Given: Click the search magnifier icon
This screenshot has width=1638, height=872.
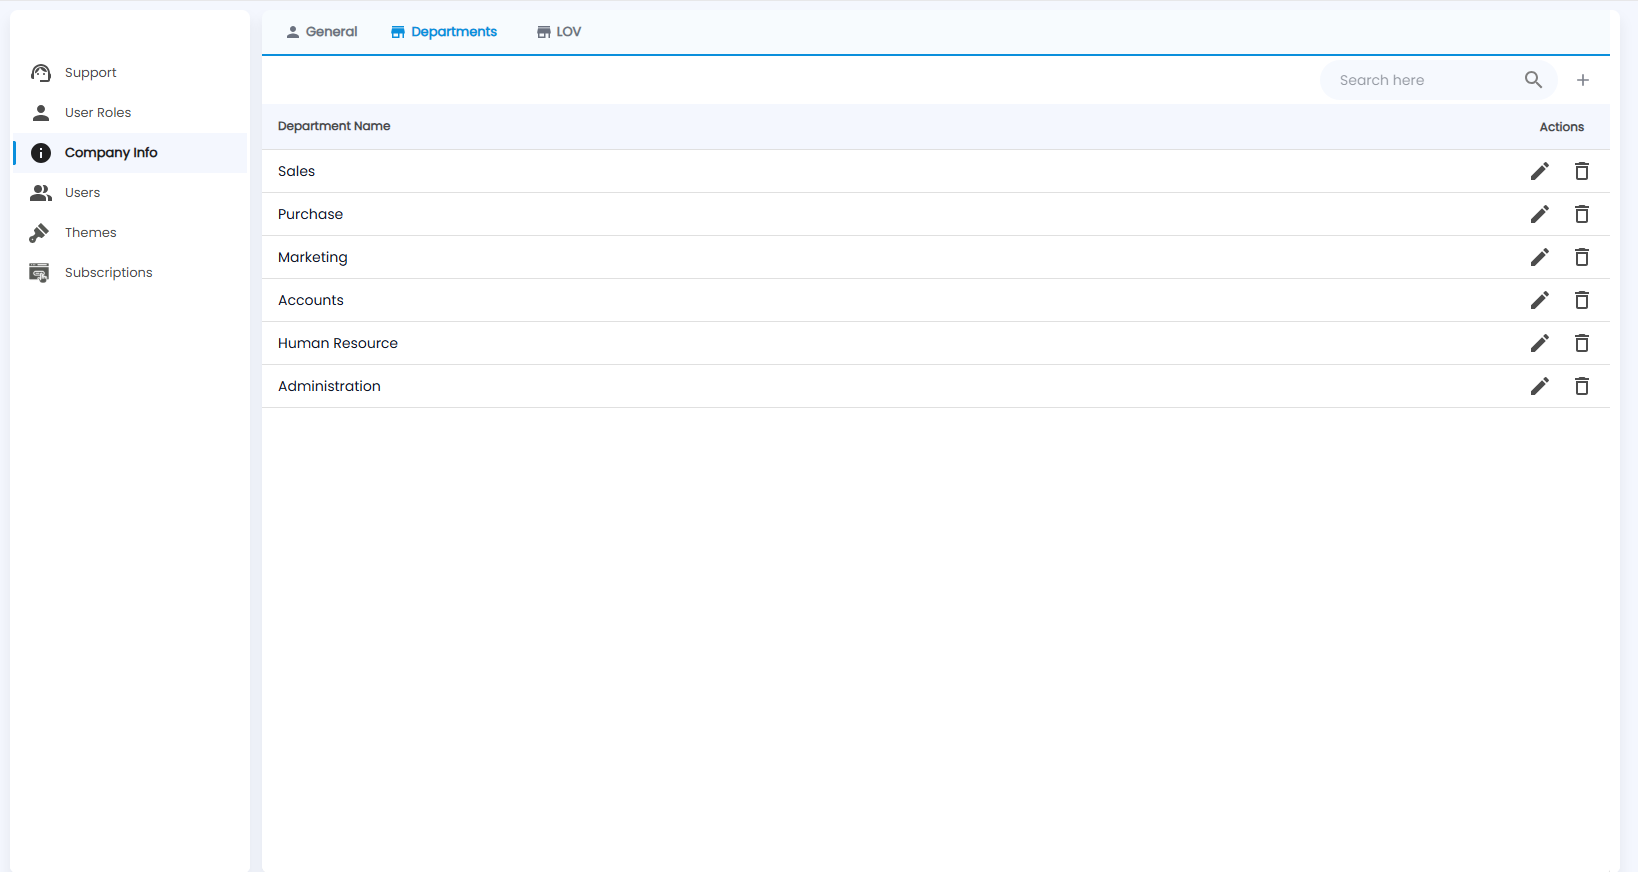Looking at the screenshot, I should [1533, 80].
